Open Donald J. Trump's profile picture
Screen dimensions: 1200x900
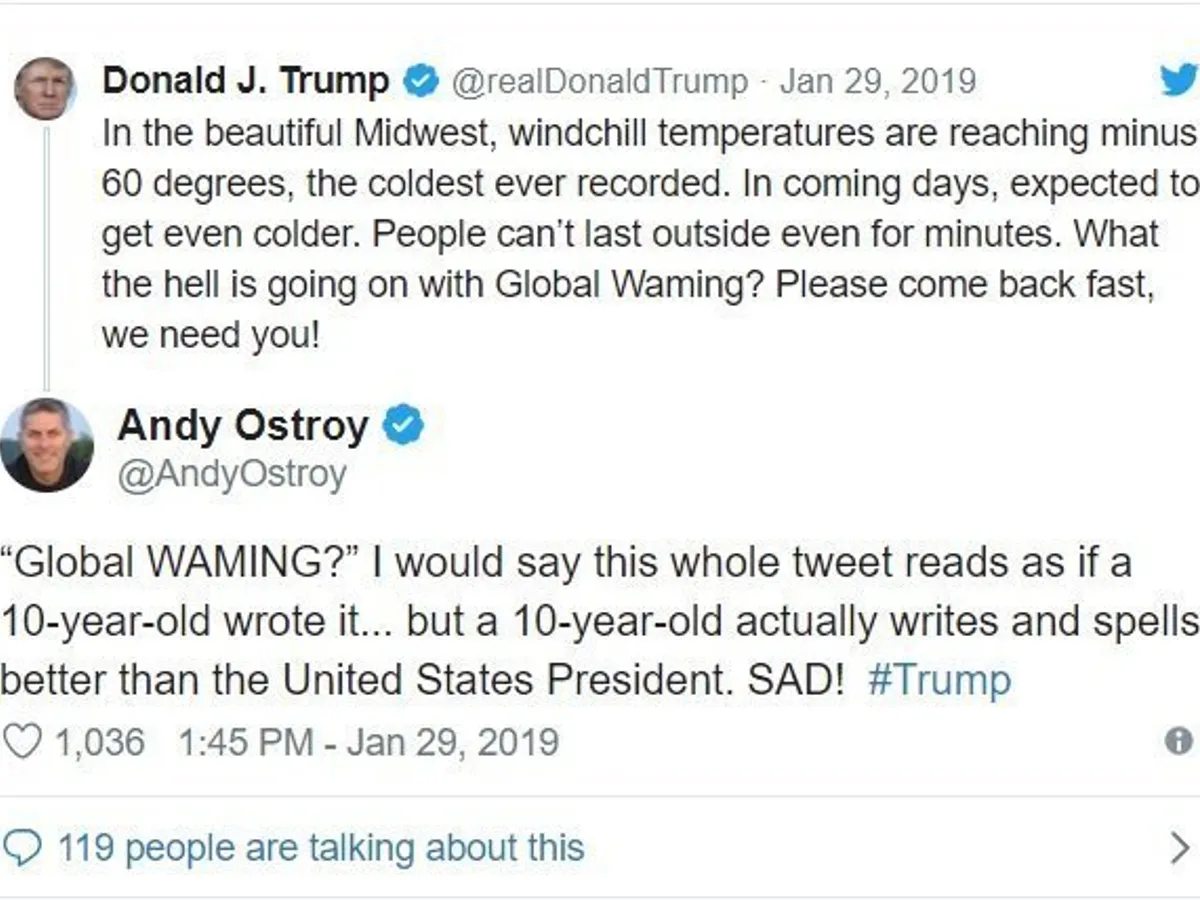tap(44, 88)
